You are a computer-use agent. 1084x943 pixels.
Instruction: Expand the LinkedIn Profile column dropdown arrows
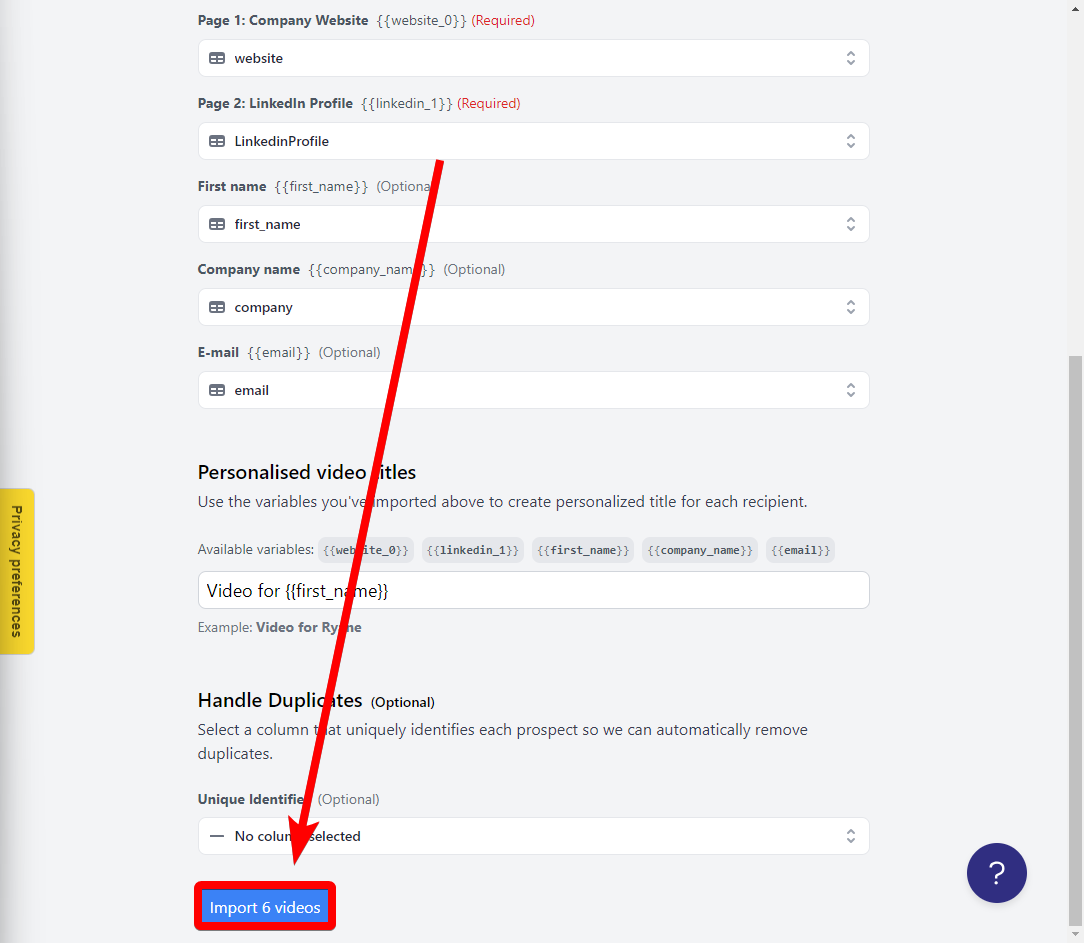pyautogui.click(x=850, y=141)
